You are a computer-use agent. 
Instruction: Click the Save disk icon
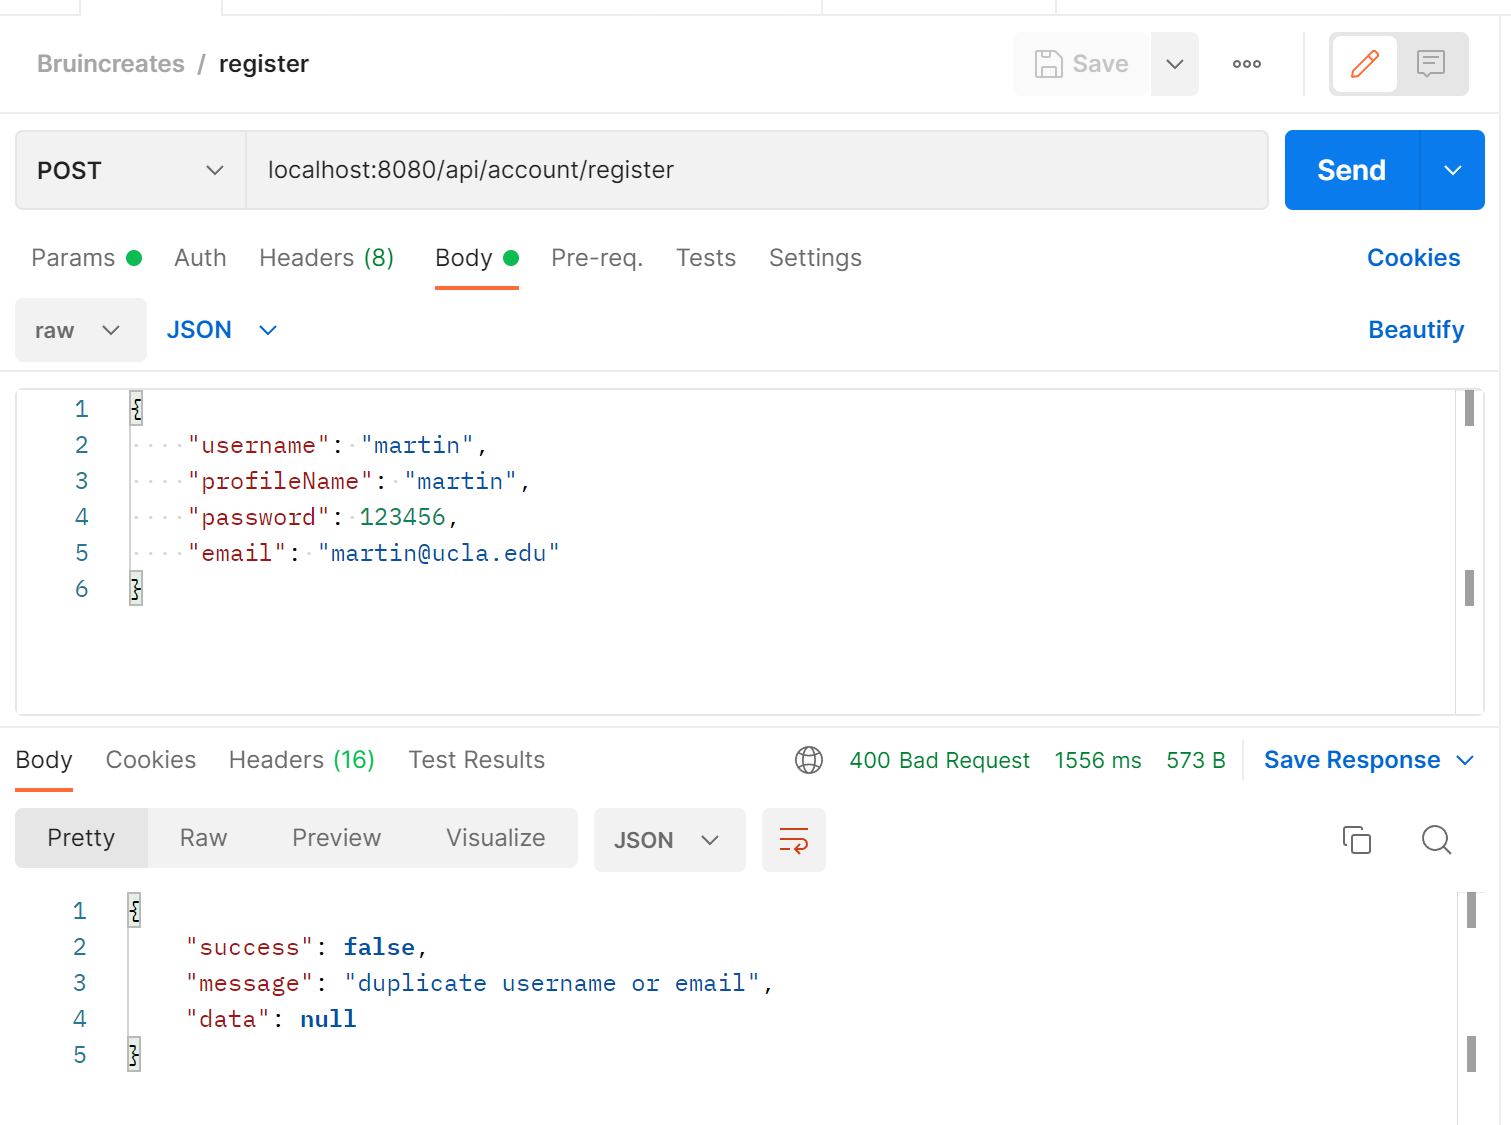click(x=1048, y=64)
